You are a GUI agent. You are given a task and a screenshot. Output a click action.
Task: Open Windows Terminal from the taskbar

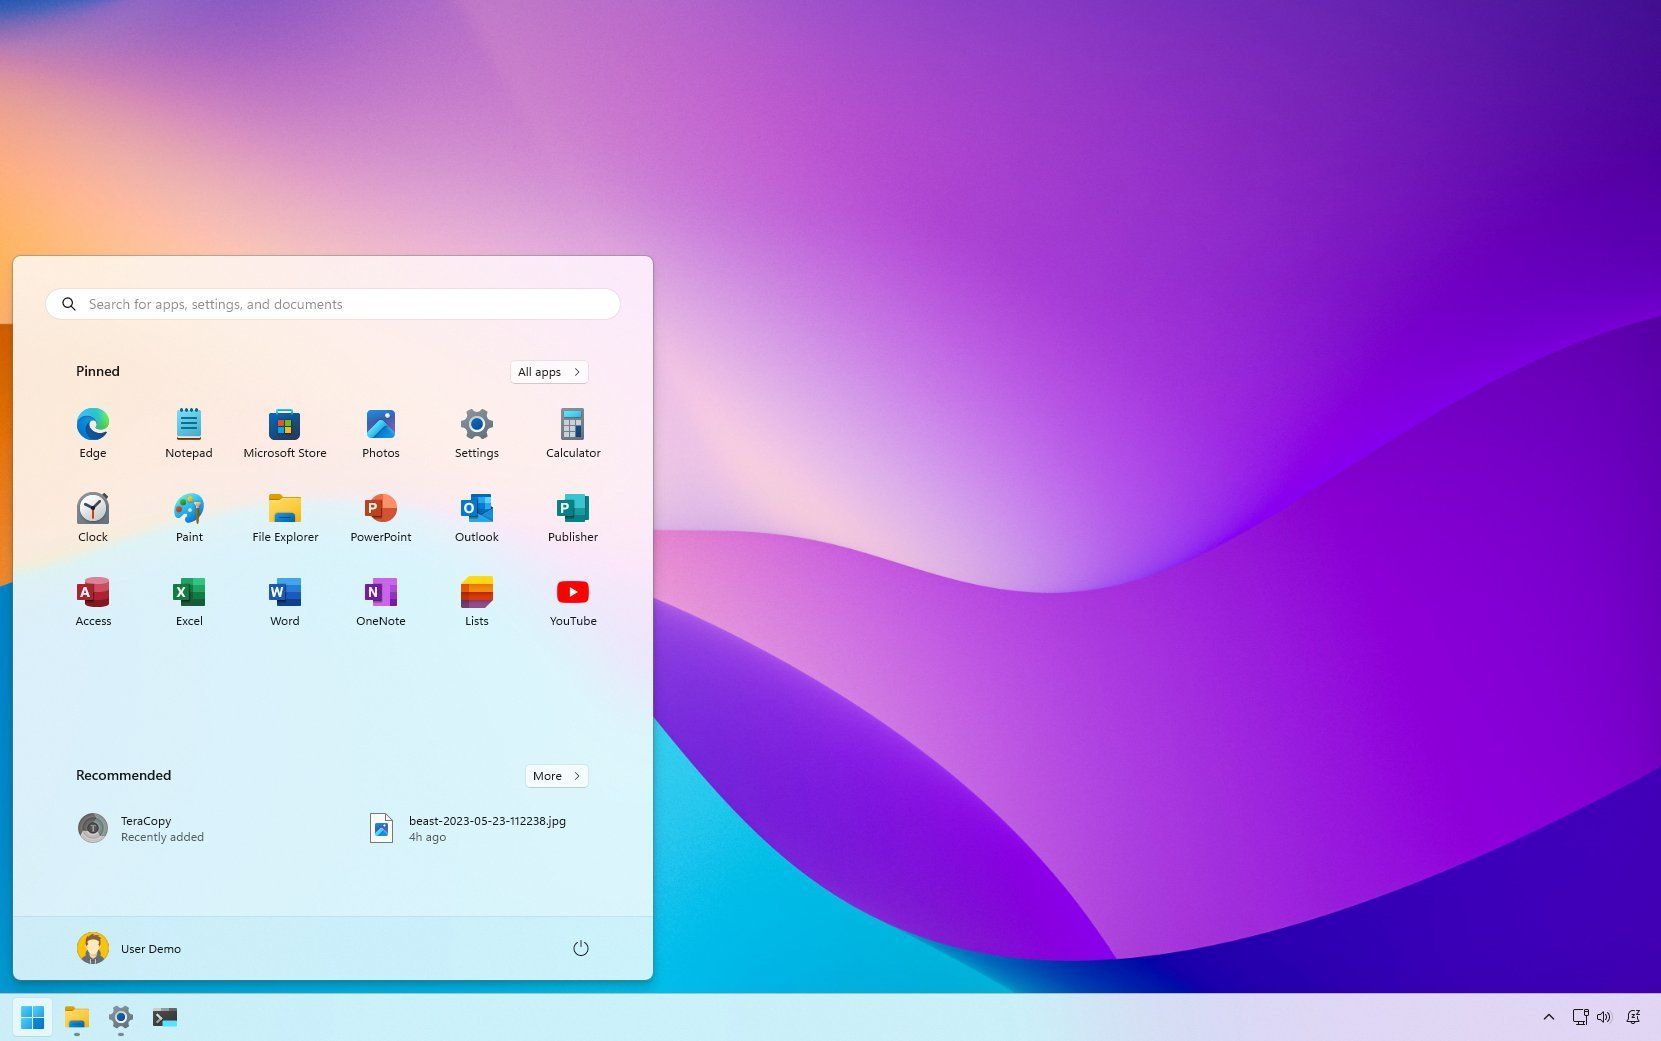(165, 1017)
